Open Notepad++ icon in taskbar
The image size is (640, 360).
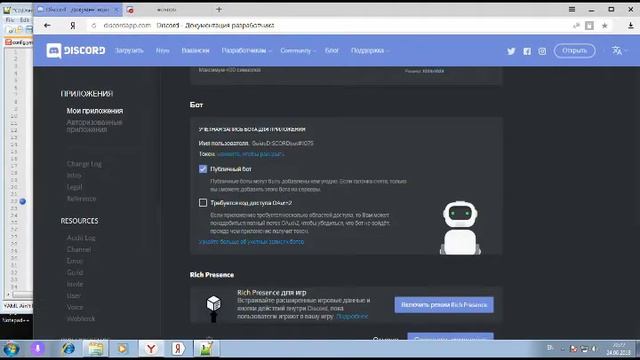[206, 349]
